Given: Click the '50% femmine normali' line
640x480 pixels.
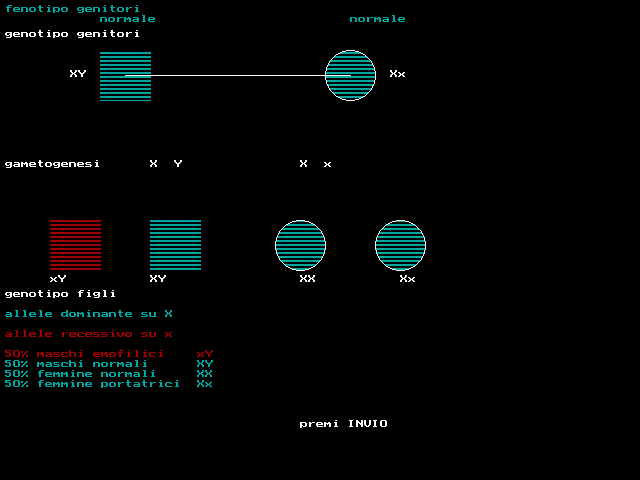Looking at the screenshot, I should [109, 374].
